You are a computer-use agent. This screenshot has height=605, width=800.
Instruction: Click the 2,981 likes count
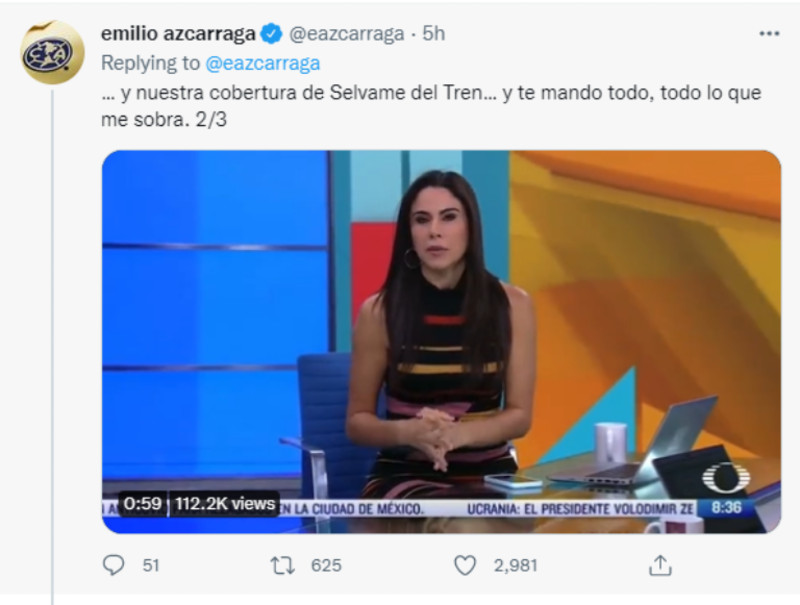(515, 565)
